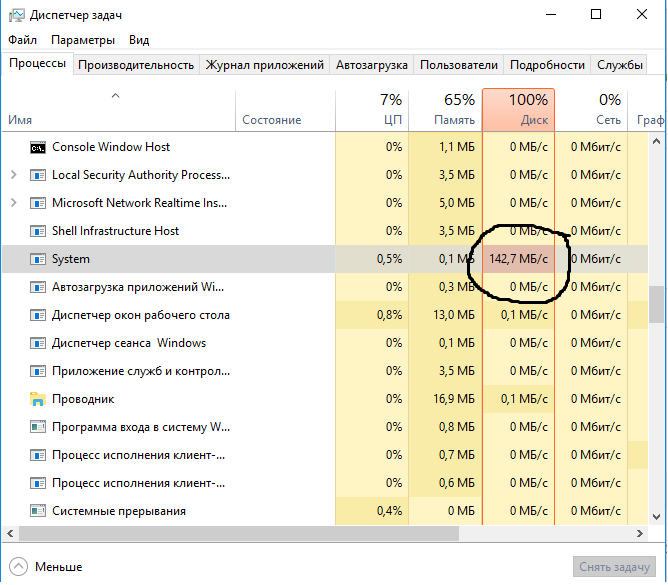Click the first Процесс исполнения клиент icon

[x=38, y=455]
